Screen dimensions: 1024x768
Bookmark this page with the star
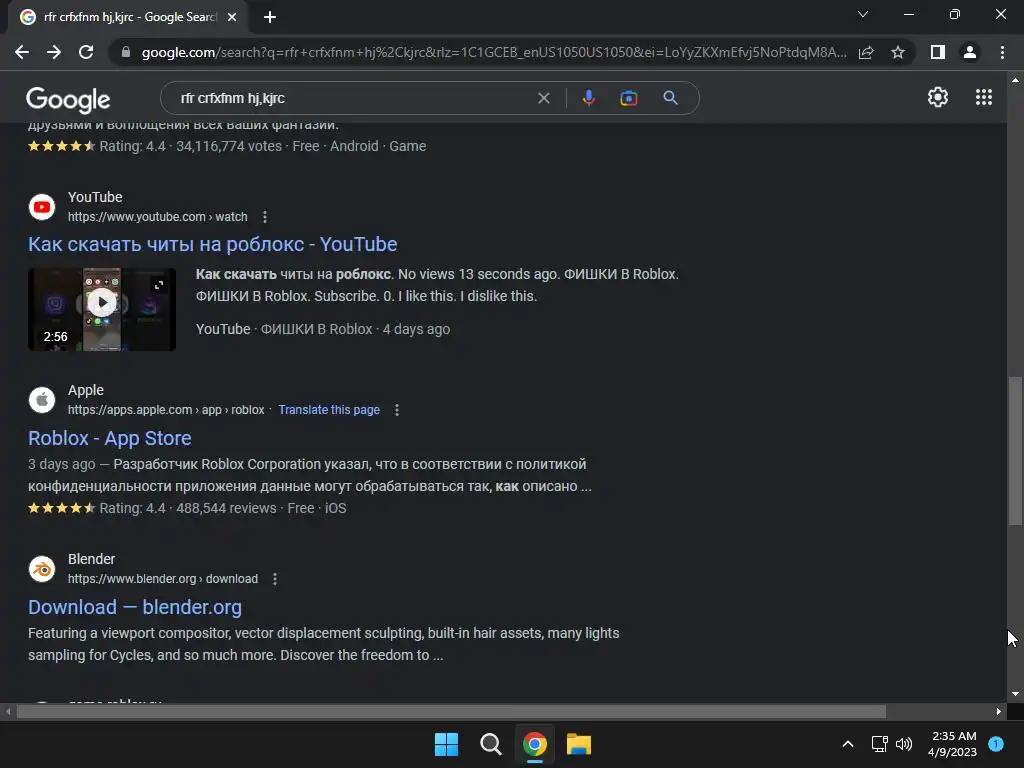[898, 52]
